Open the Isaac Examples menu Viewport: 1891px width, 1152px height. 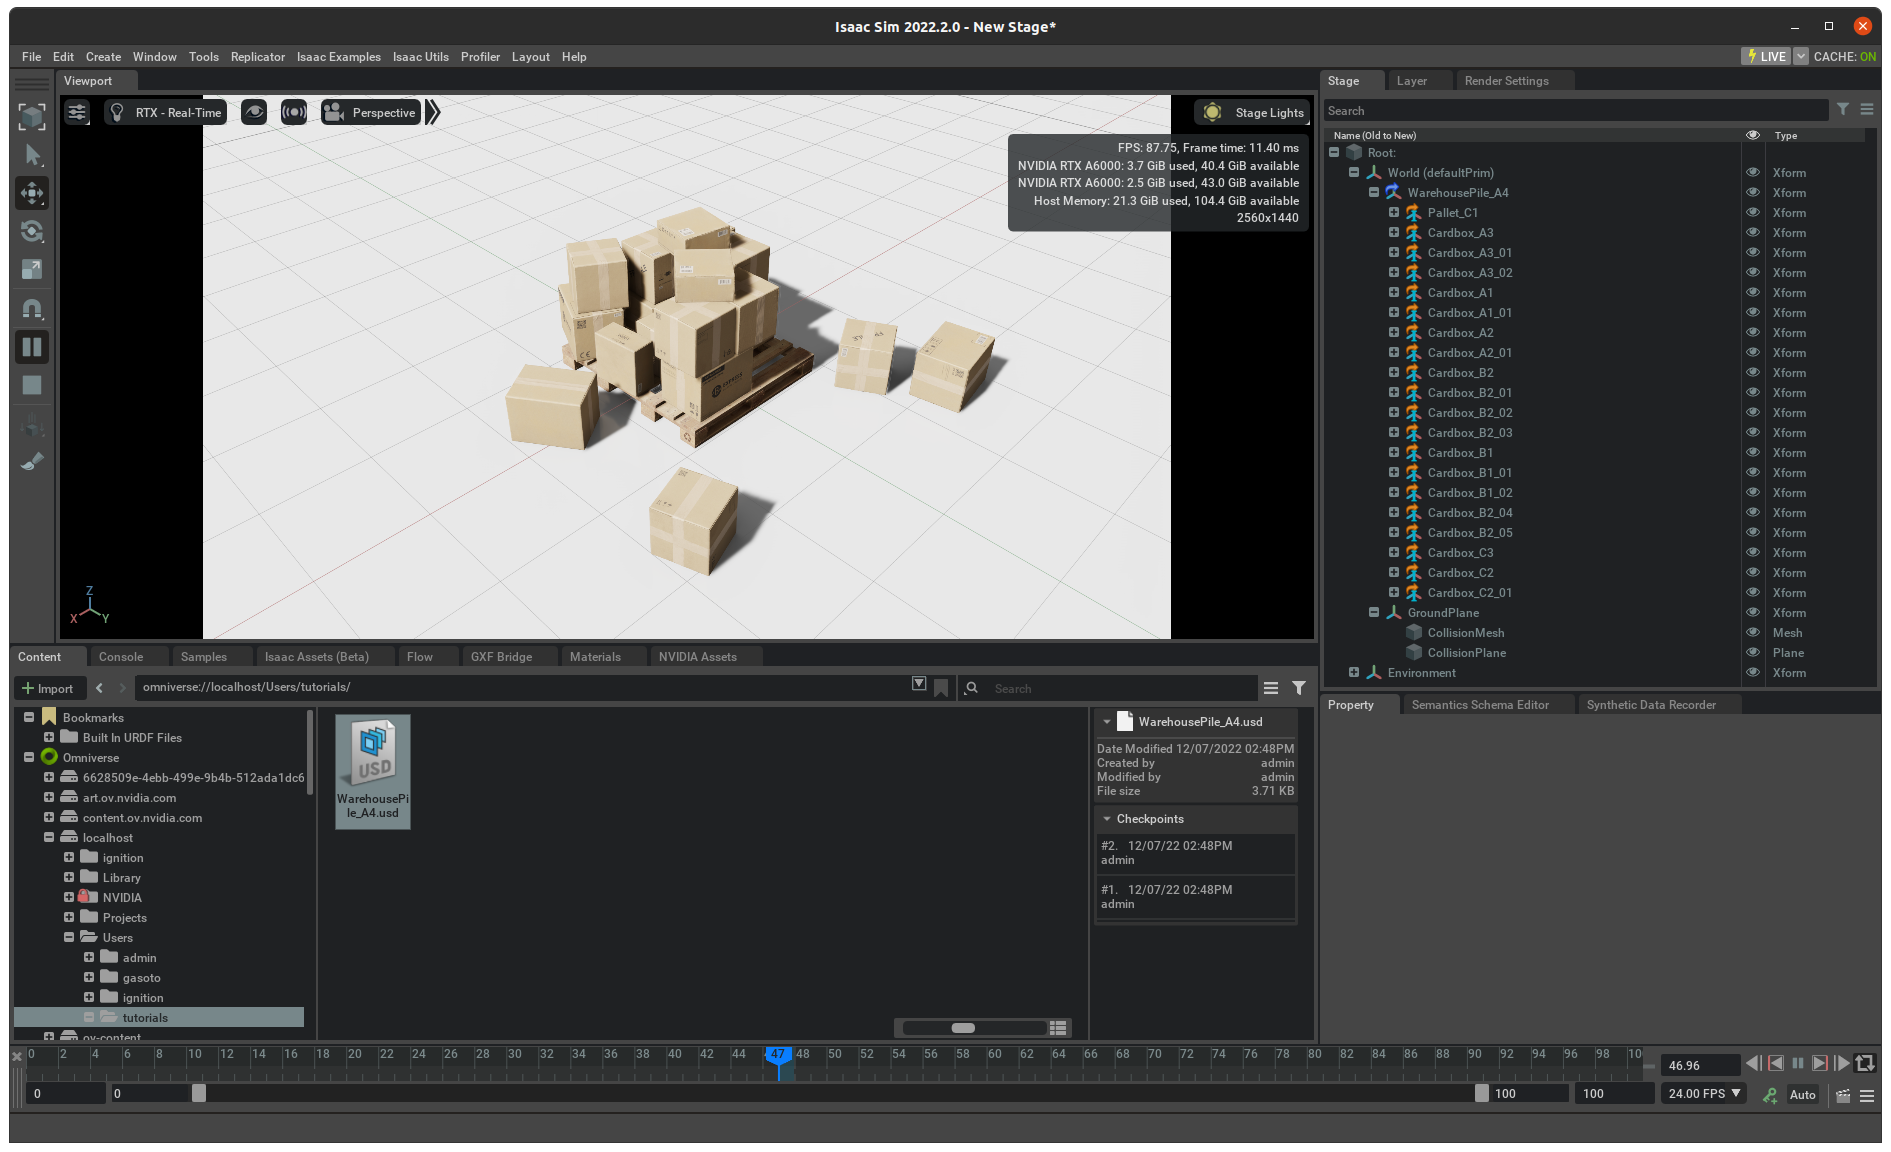point(339,57)
